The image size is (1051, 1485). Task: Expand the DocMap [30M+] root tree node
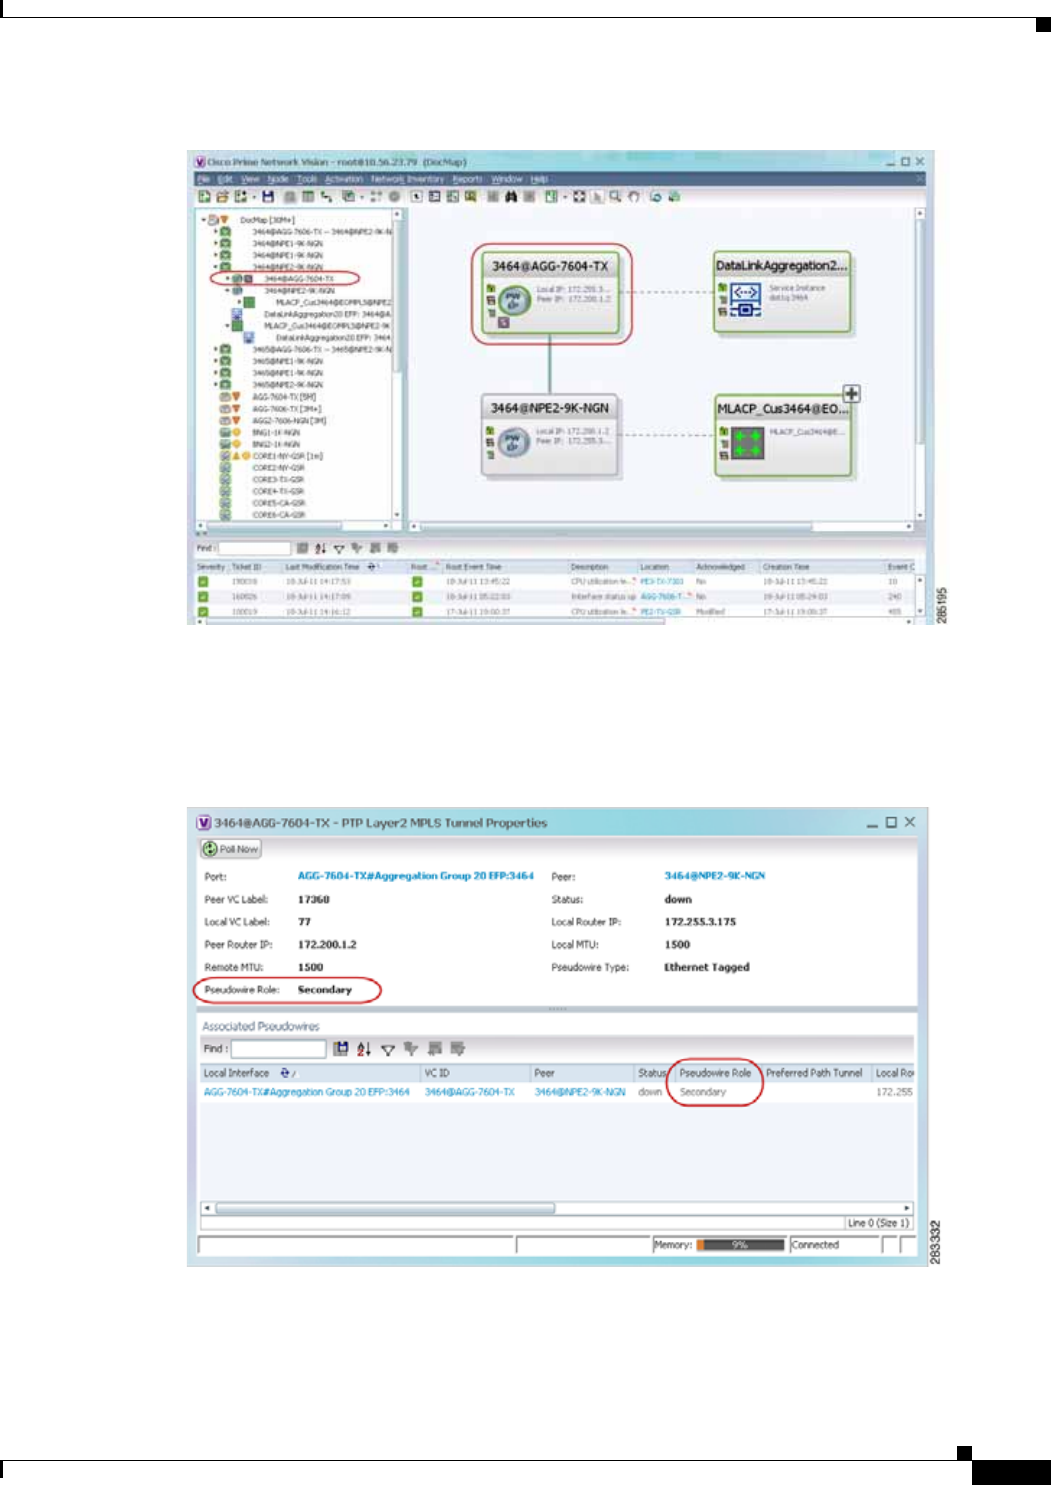point(204,220)
